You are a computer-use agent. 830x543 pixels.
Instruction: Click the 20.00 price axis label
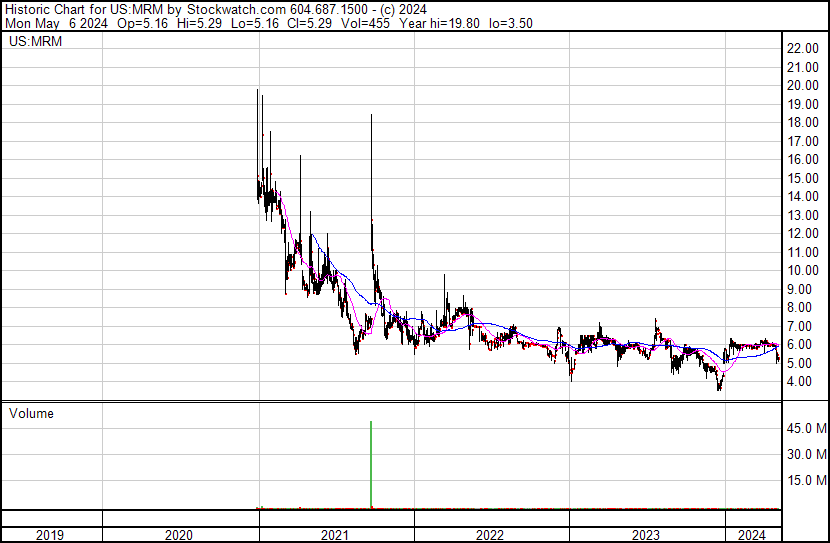click(x=803, y=85)
